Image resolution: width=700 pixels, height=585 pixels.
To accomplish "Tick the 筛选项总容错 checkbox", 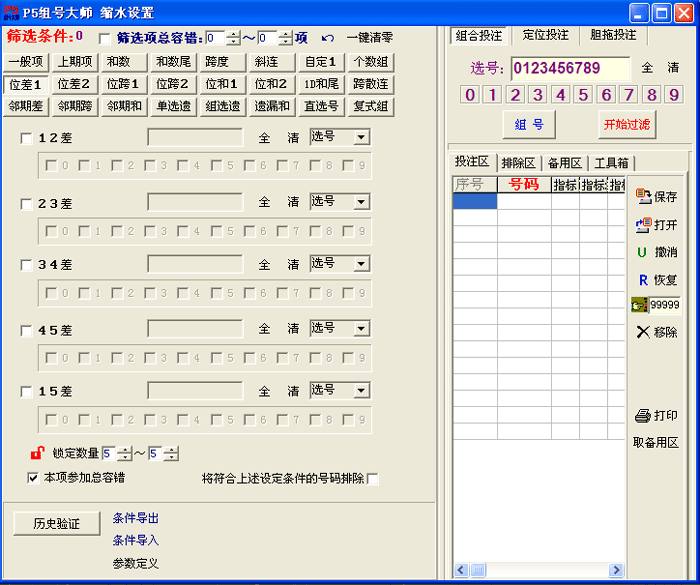I will tap(105, 38).
